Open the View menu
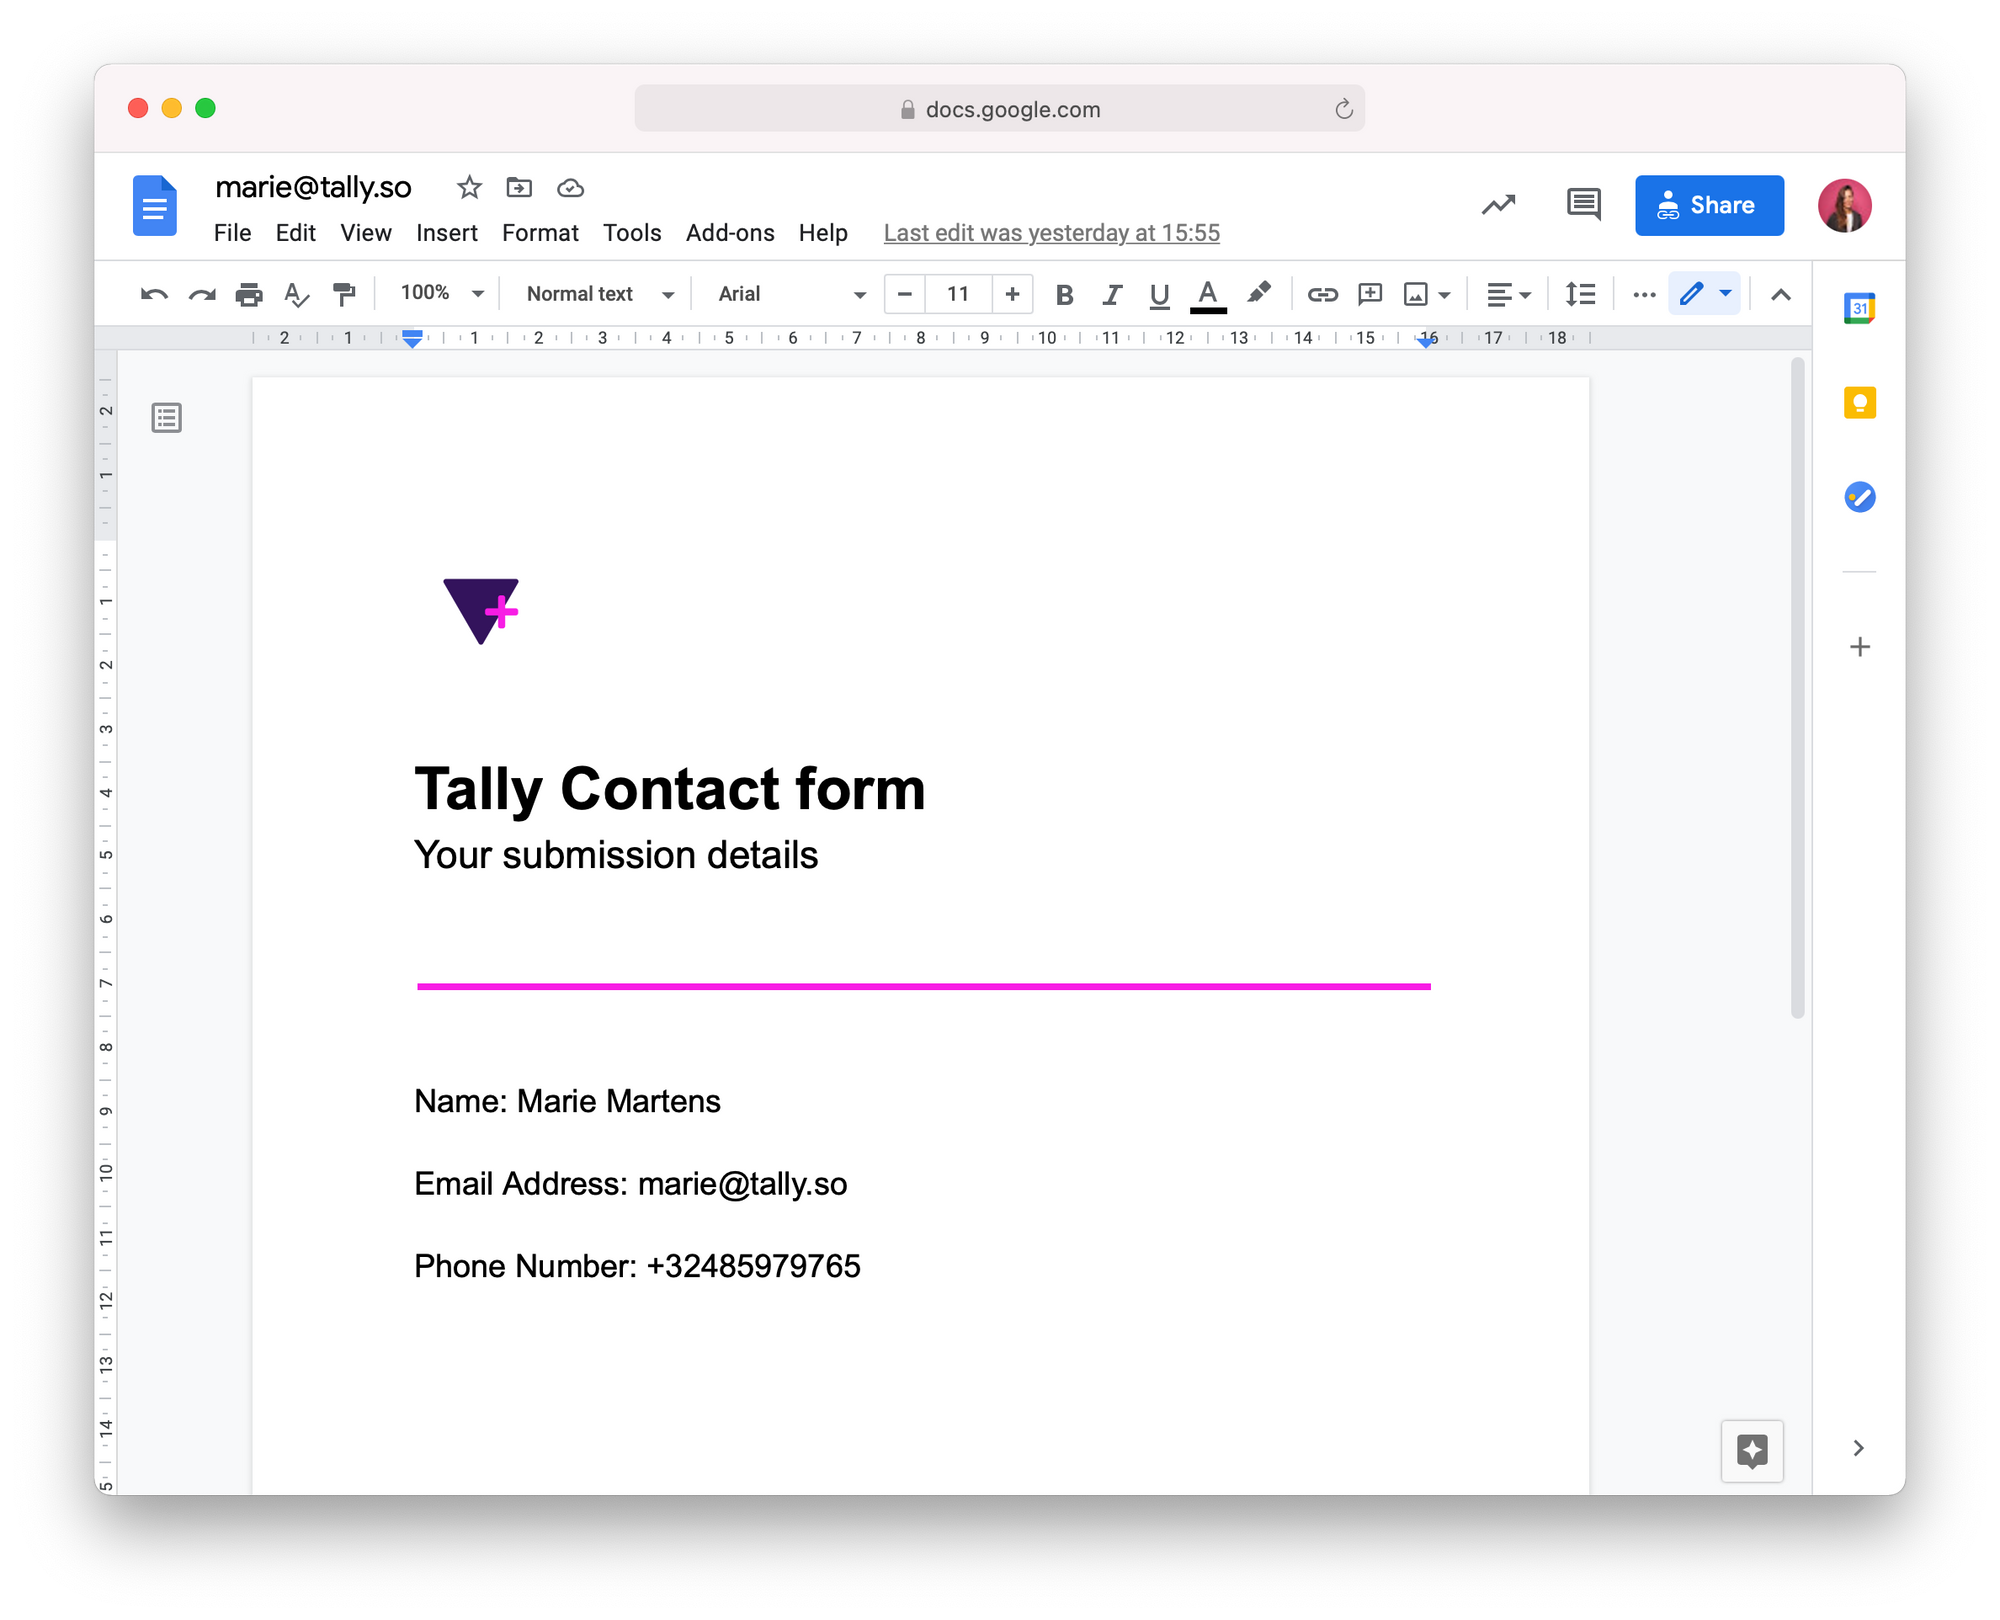Image resolution: width=2000 pixels, height=1620 pixels. pyautogui.click(x=365, y=233)
